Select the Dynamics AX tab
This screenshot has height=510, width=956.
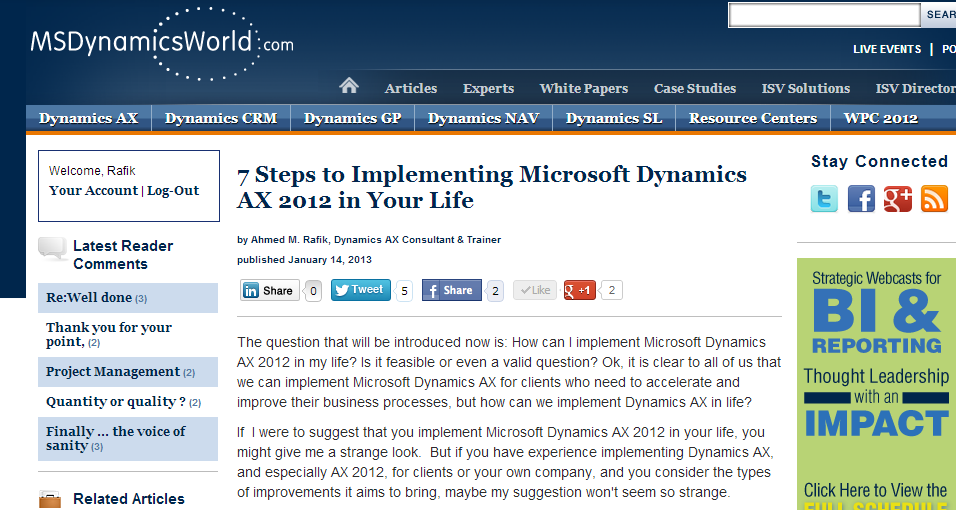pos(88,118)
